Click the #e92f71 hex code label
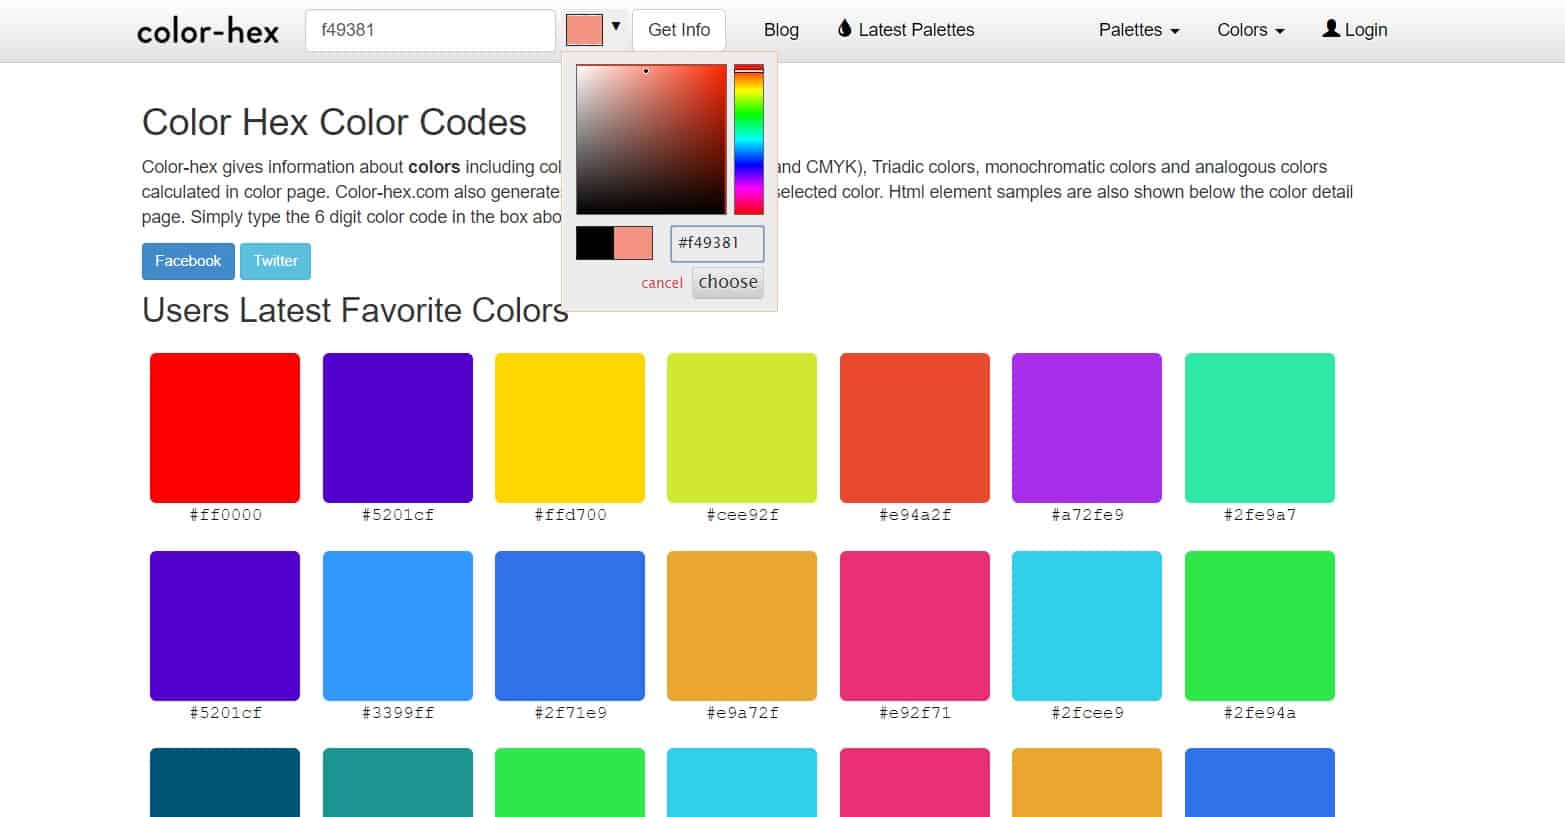This screenshot has height=817, width=1565. 915,713
